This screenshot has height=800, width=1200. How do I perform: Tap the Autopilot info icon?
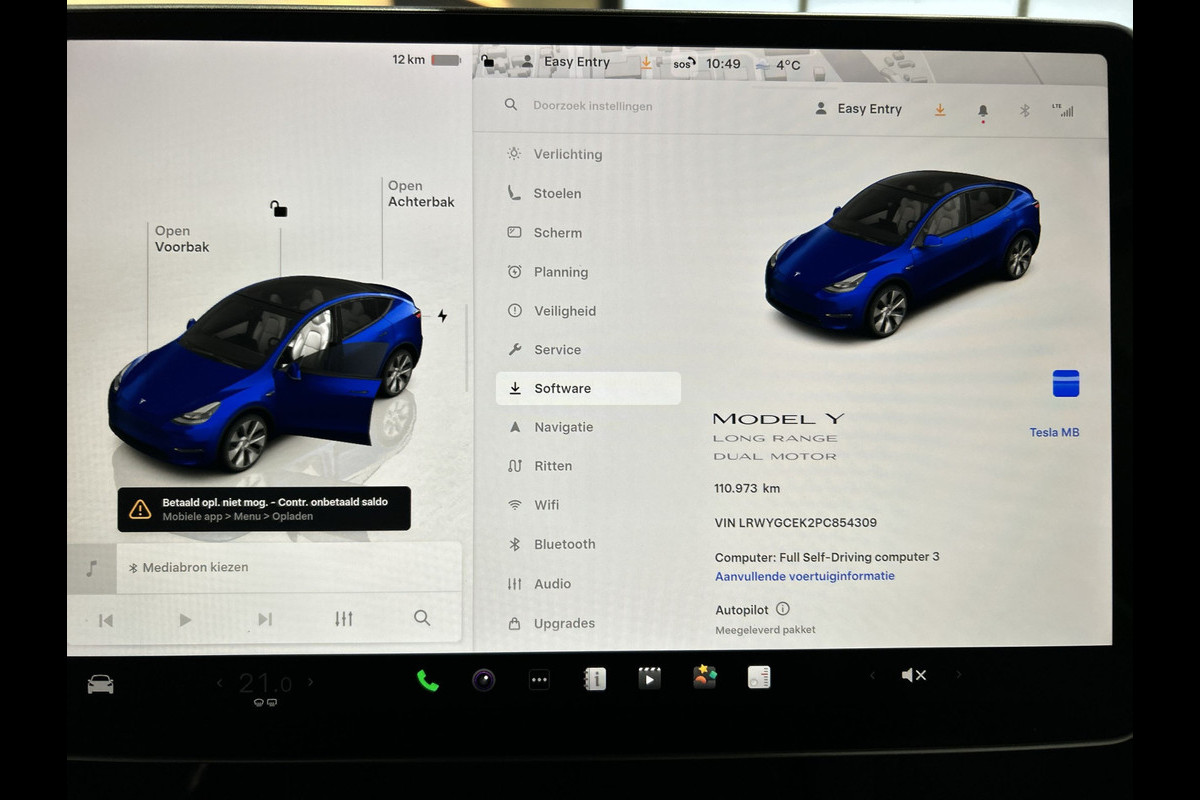782,609
